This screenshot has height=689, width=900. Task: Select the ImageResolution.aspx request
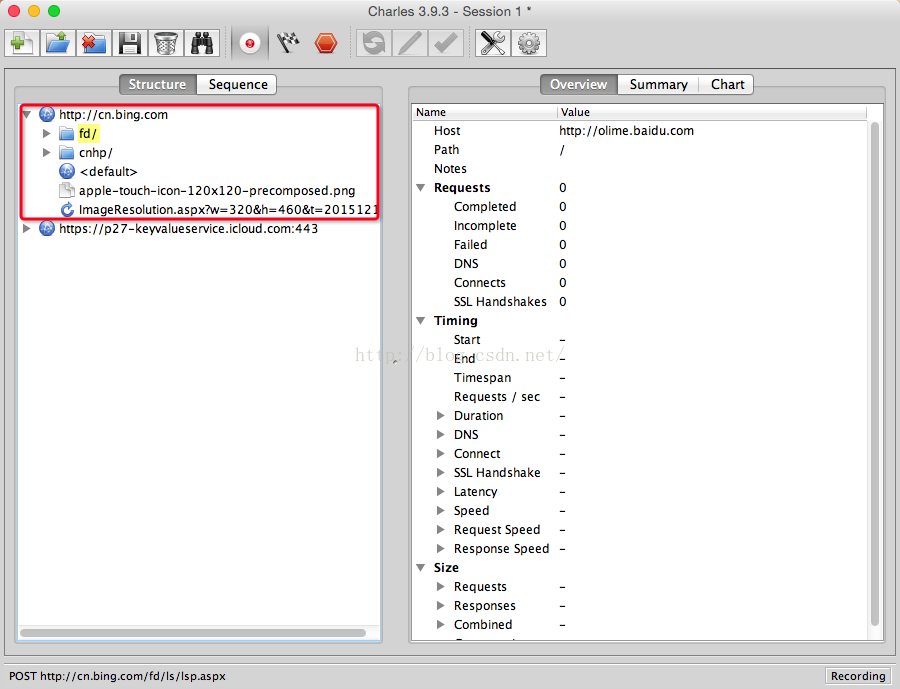228,210
